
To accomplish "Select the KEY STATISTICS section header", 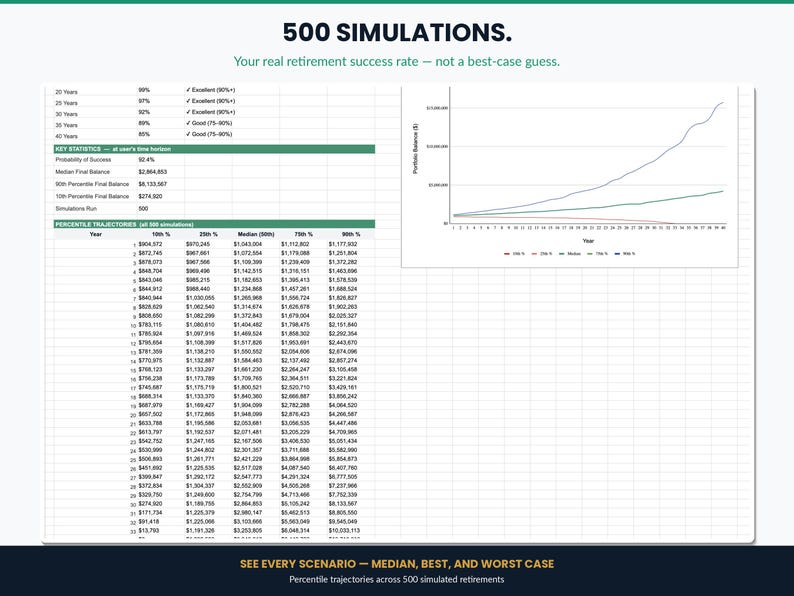I will point(214,149).
